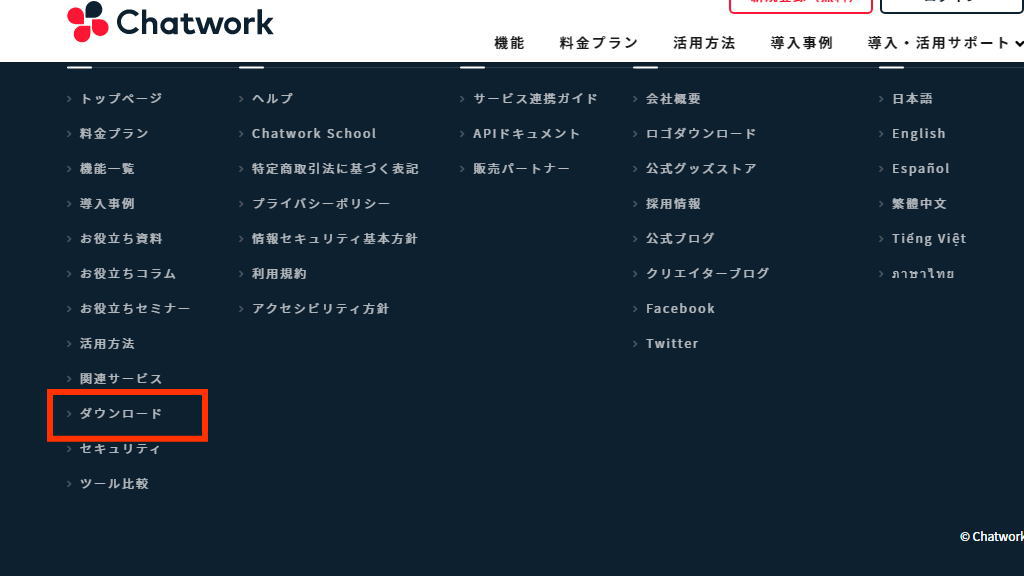Open ヘルプ link
This screenshot has width=1024, height=576.
(x=272, y=99)
